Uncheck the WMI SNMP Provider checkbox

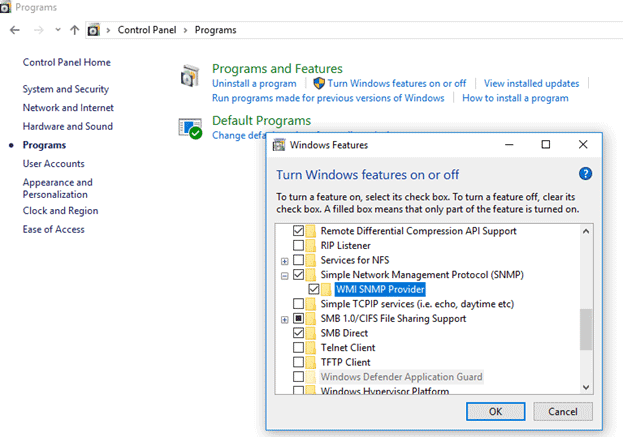[313, 289]
